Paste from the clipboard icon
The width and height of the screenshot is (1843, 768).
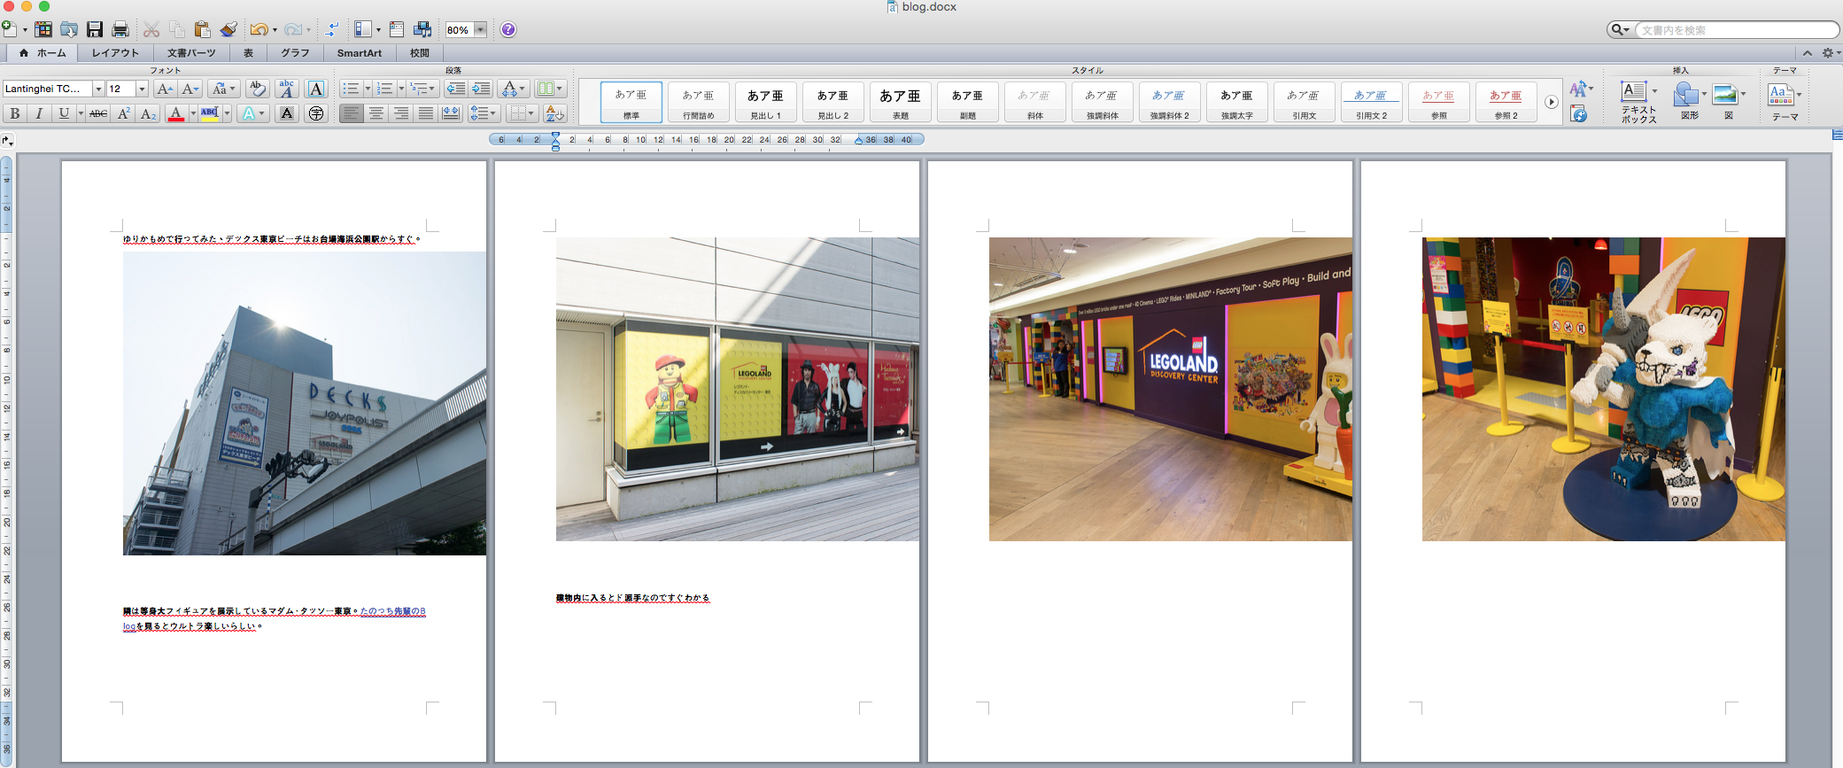202,30
